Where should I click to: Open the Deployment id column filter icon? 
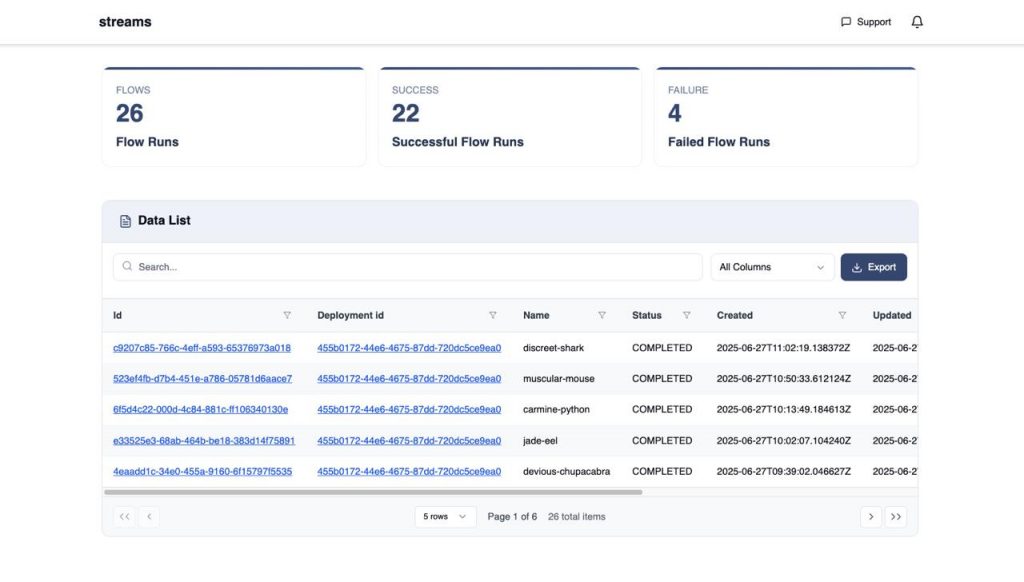point(493,315)
